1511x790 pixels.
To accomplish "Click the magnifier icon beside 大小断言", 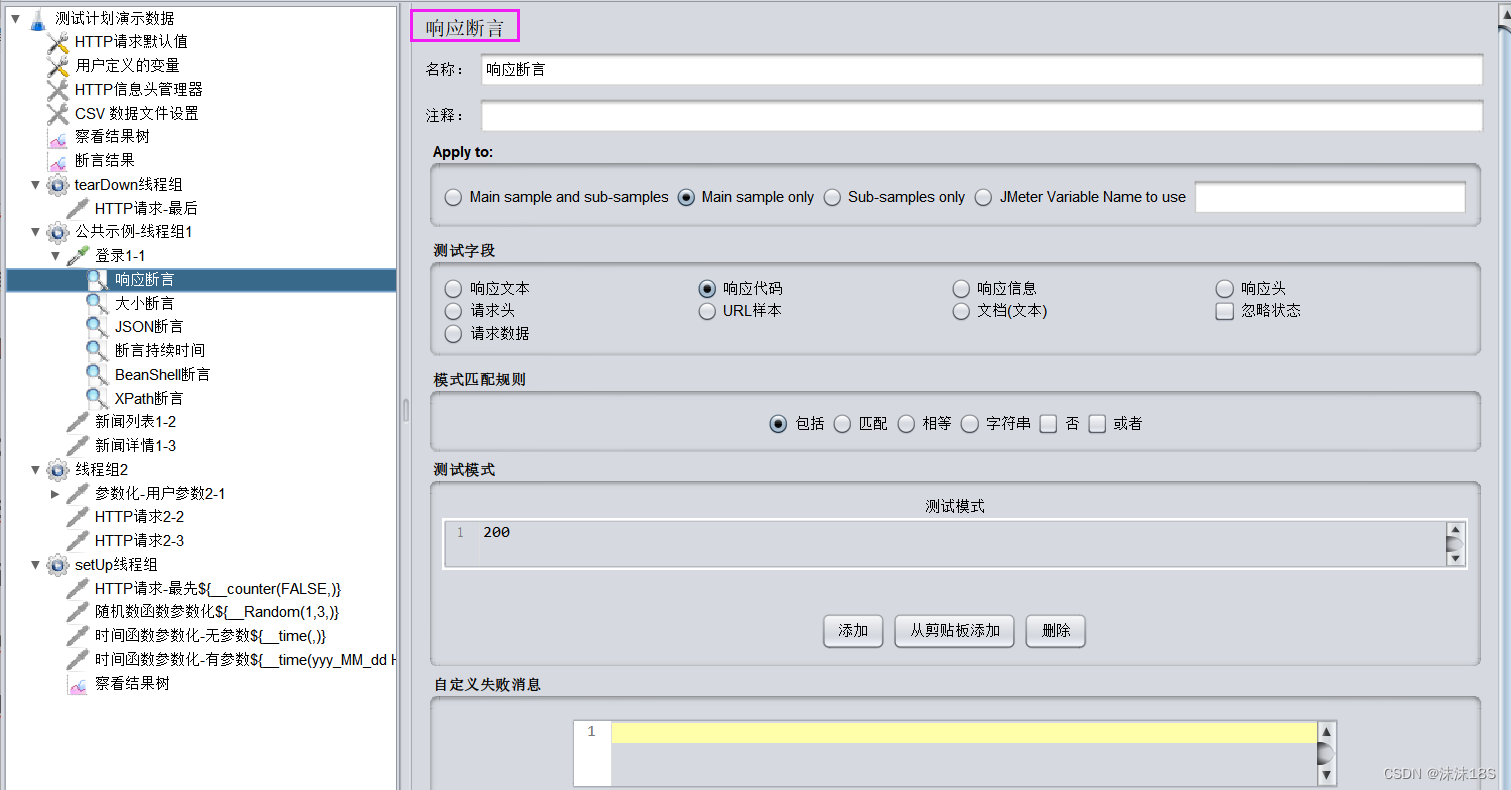I will point(97,303).
